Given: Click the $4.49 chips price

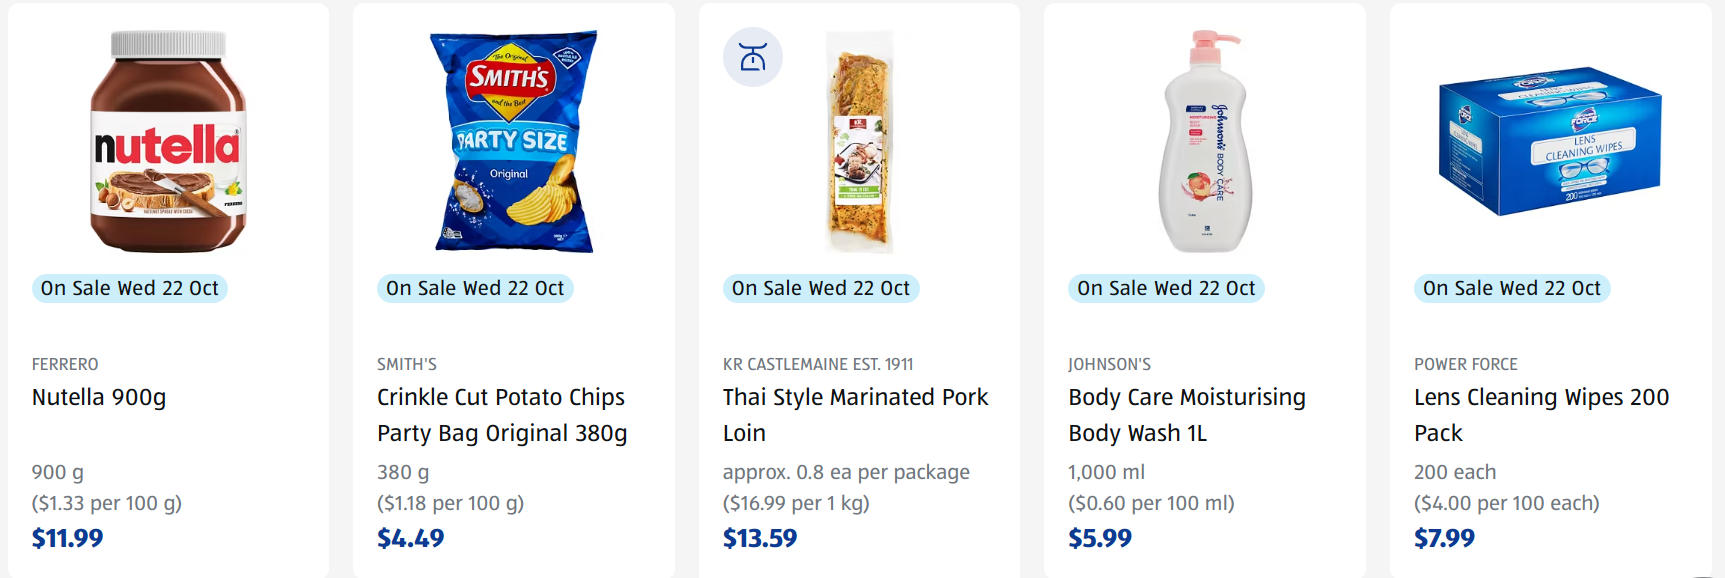Looking at the screenshot, I should tap(411, 538).
